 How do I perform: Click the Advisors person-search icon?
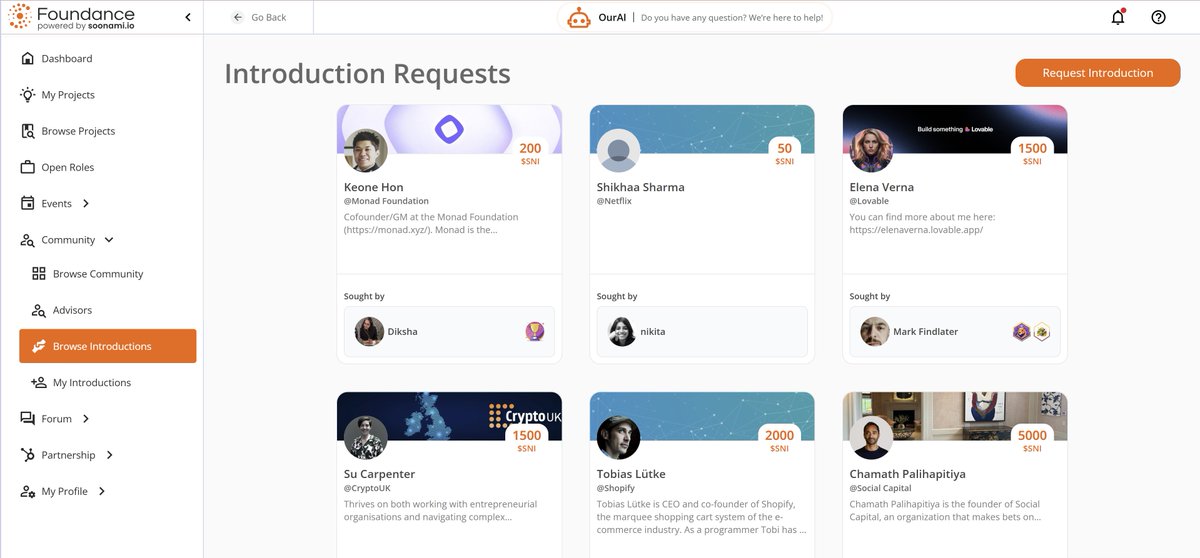click(39, 310)
